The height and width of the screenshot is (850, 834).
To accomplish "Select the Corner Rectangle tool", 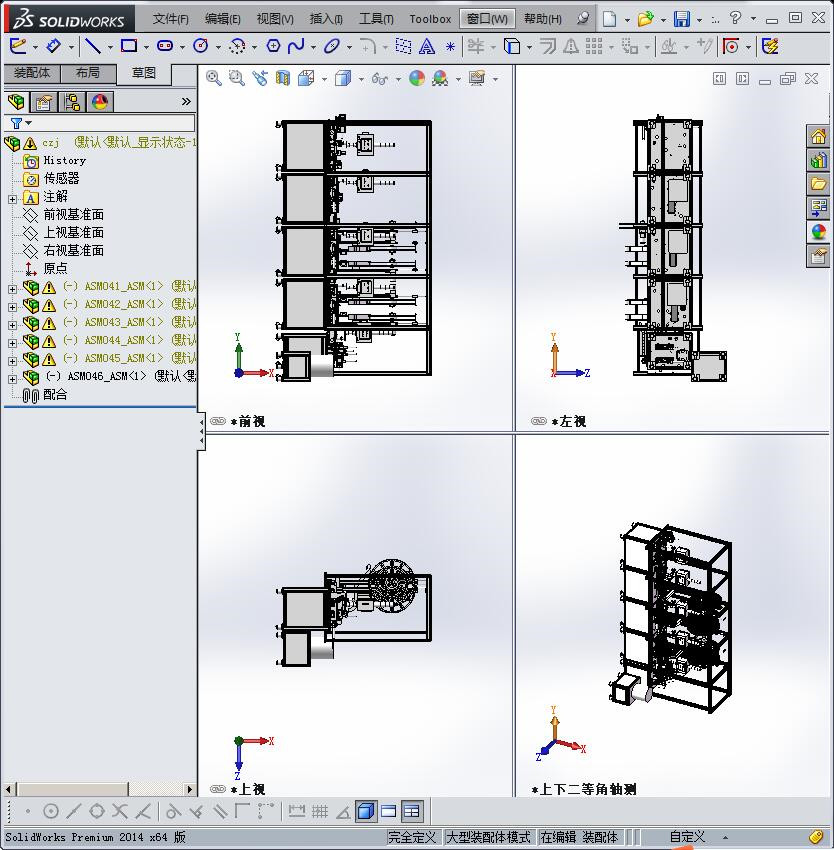I will tap(129, 47).
